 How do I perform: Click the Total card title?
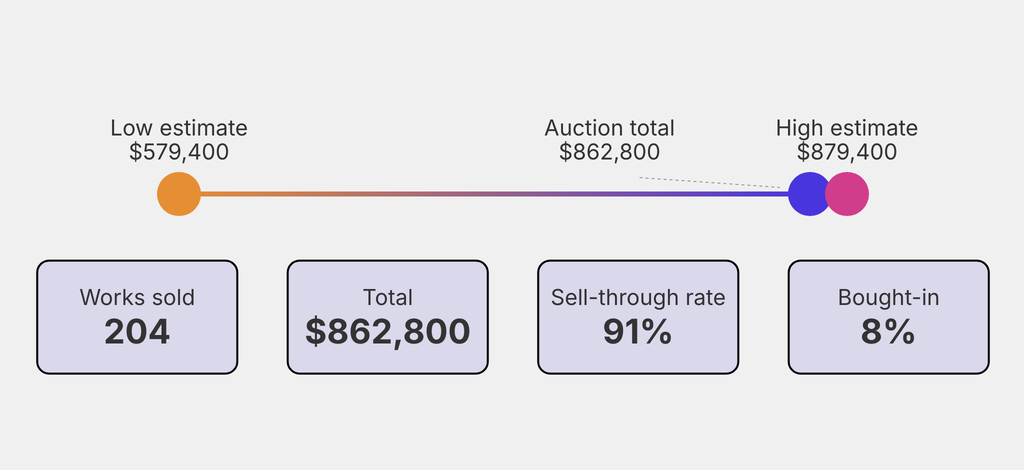(388, 297)
